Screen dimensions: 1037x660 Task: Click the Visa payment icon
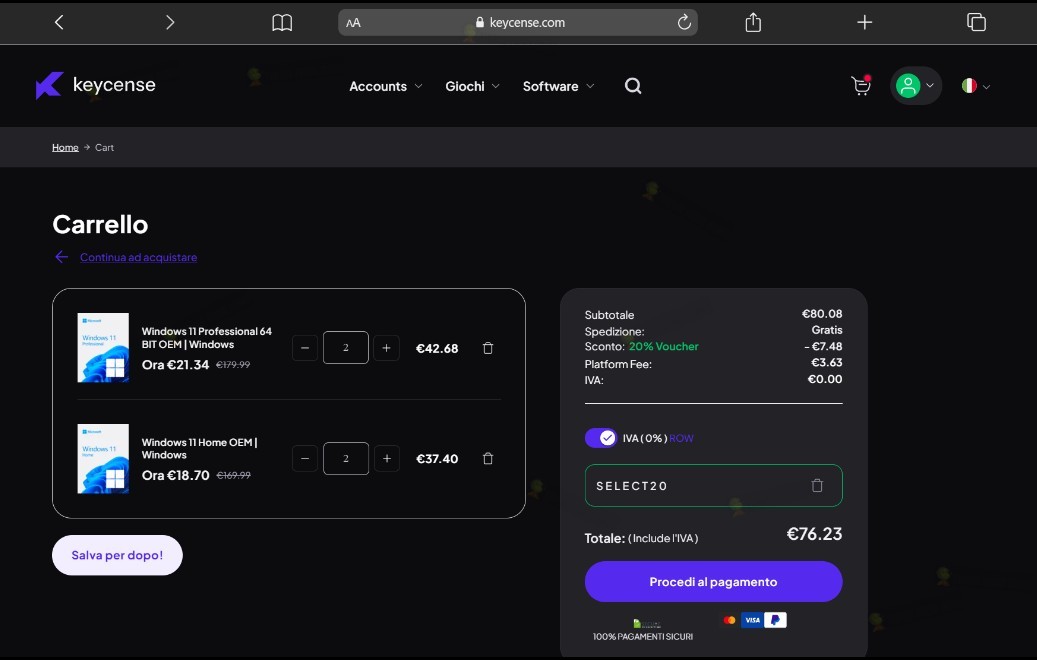click(x=752, y=620)
